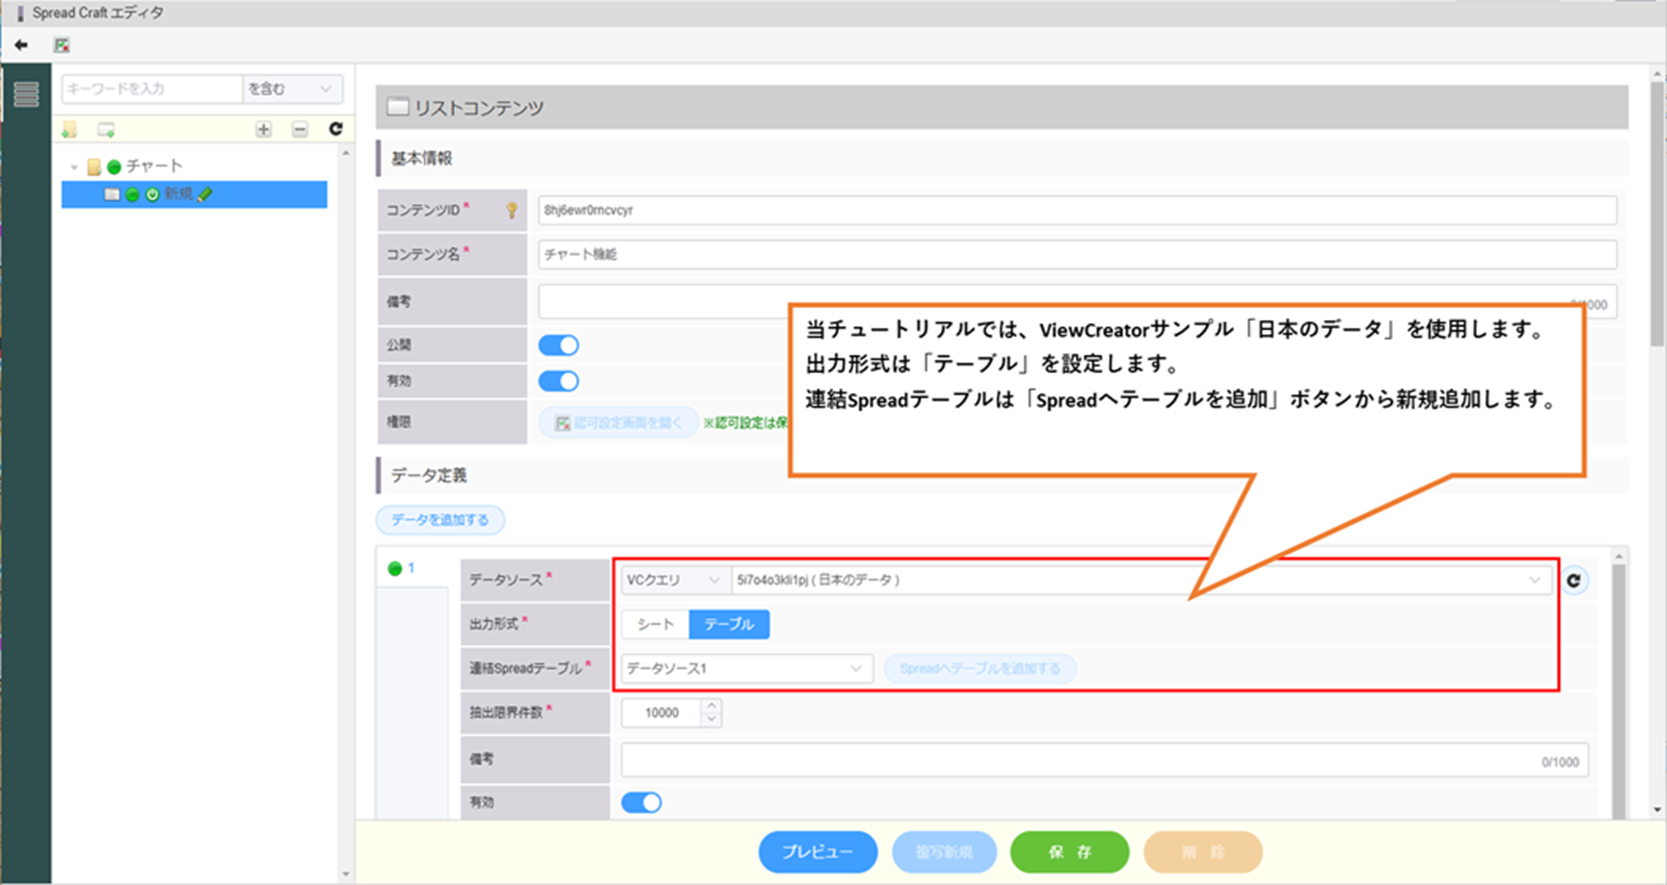
Task: Click the add content icon
Action: pyautogui.click(x=106, y=130)
